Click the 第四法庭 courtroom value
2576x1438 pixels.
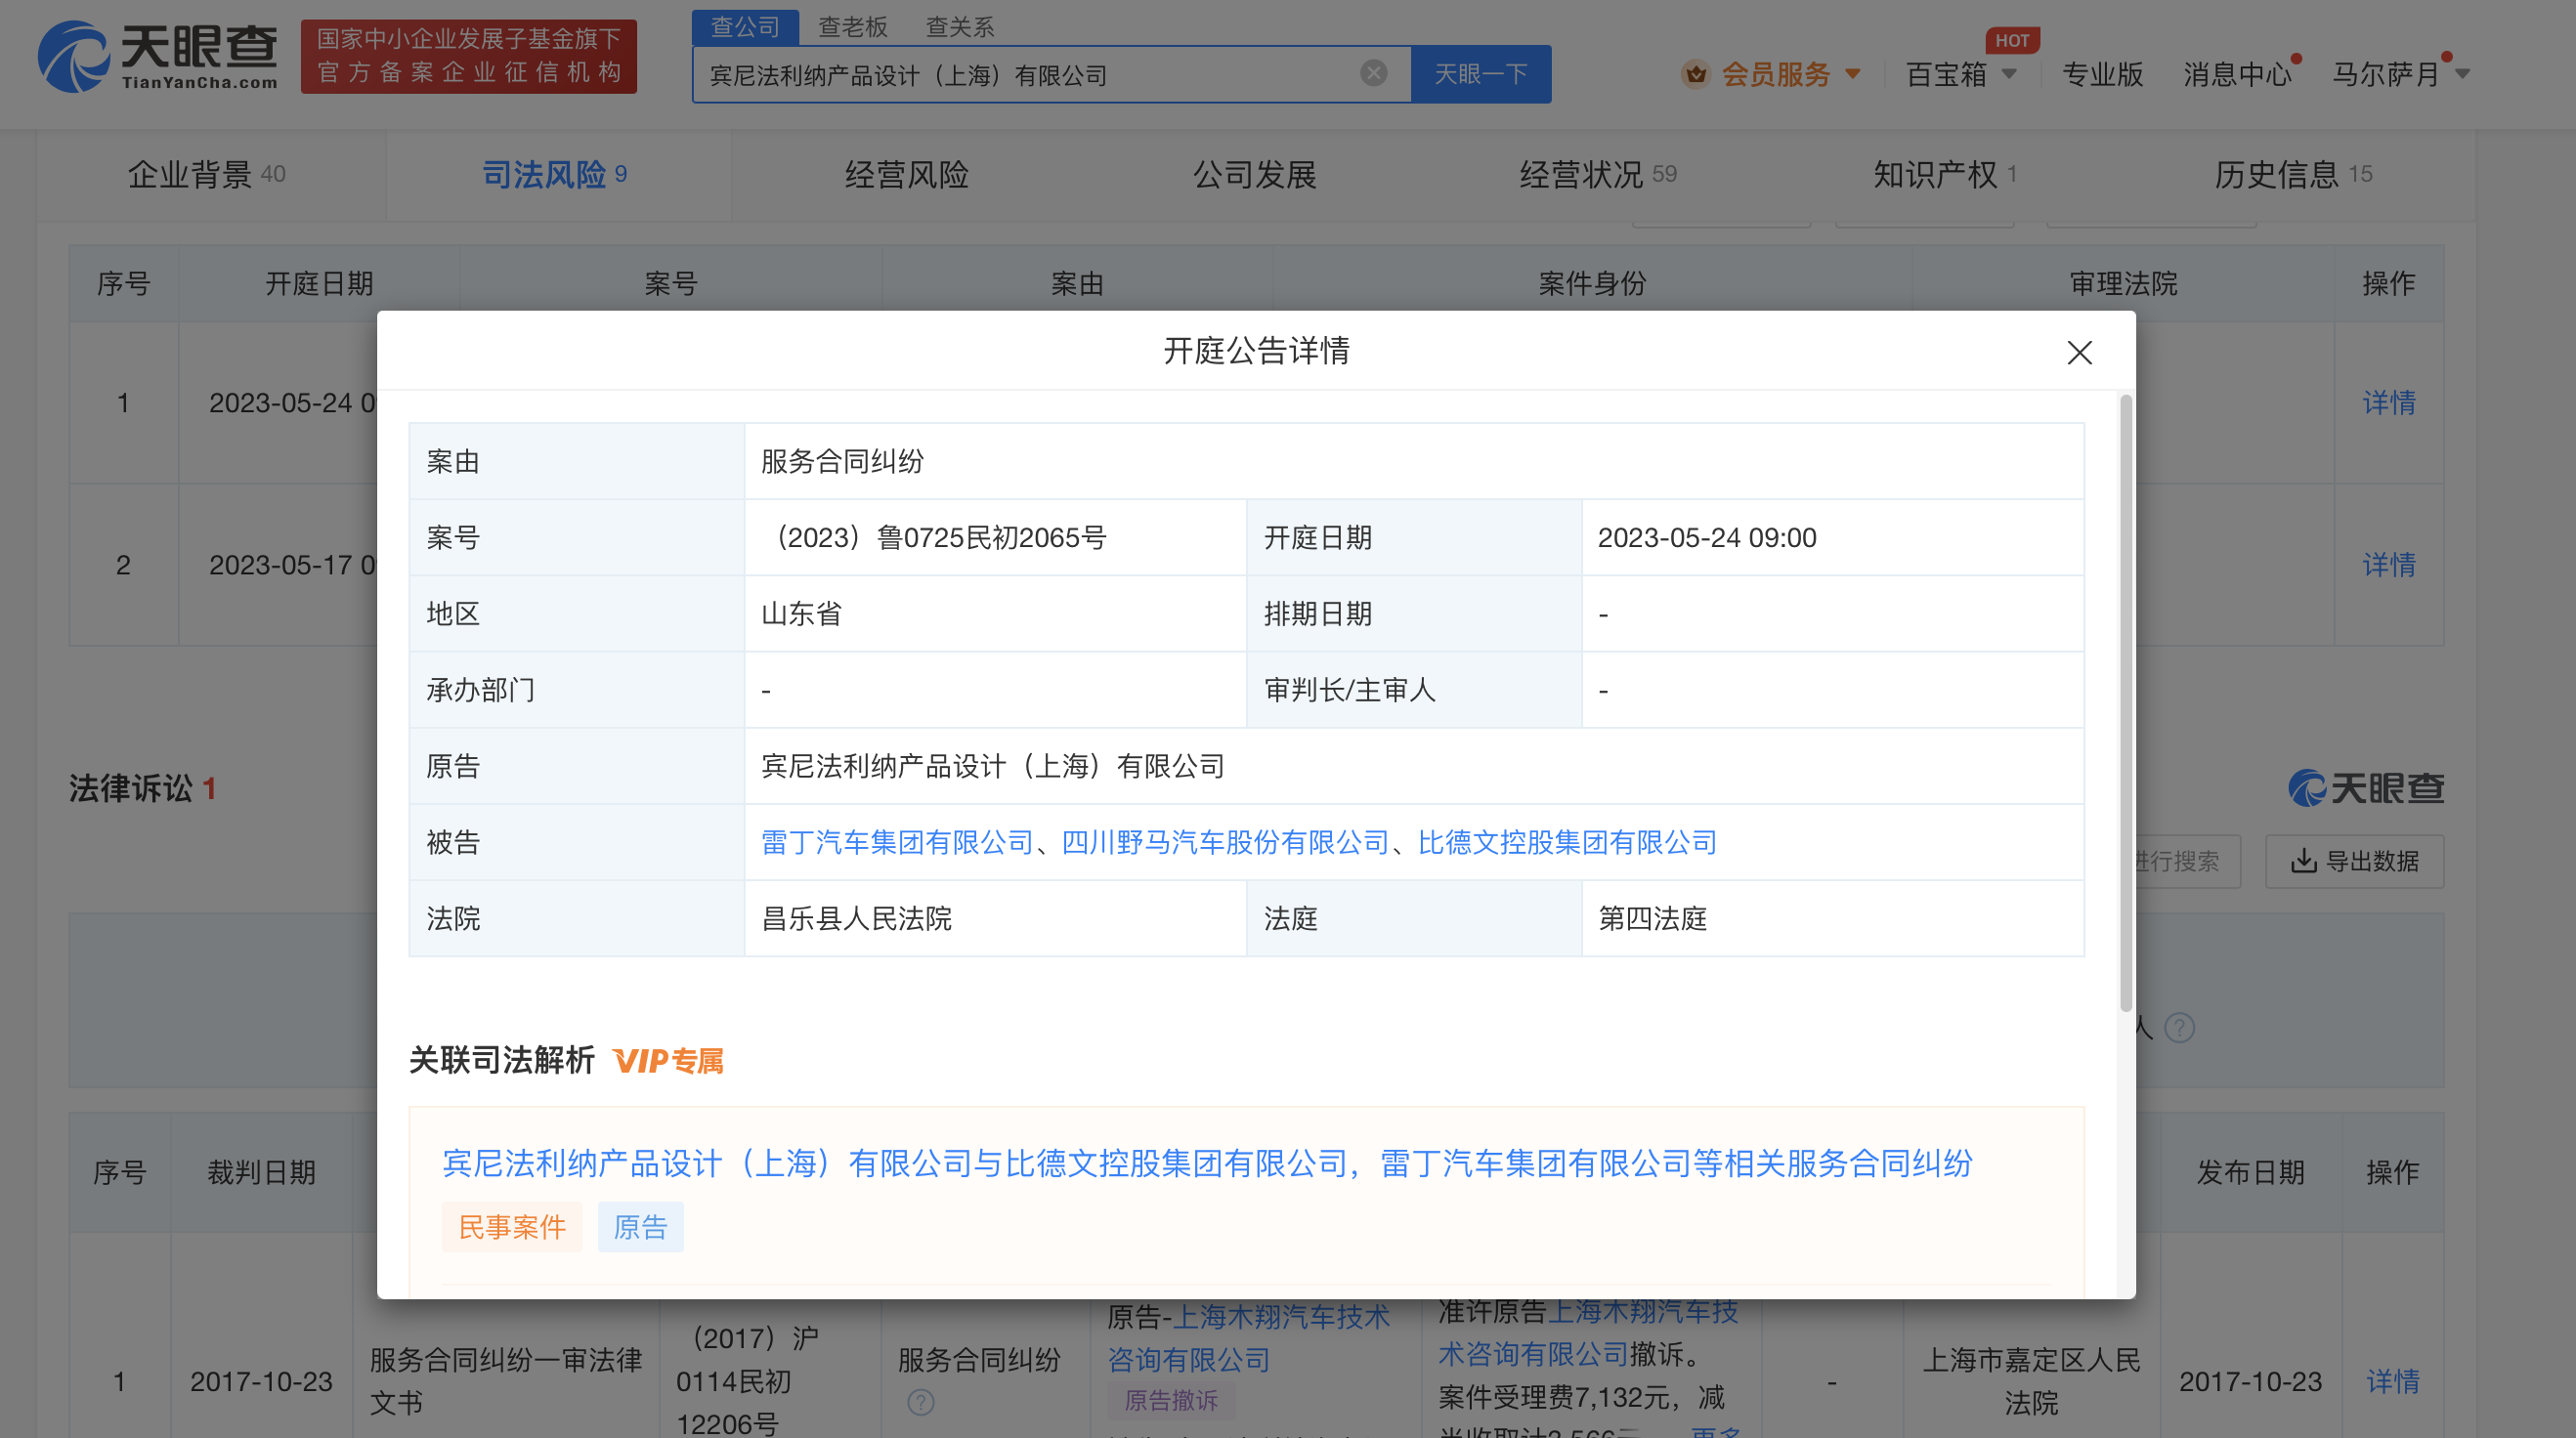pyautogui.click(x=1652, y=919)
